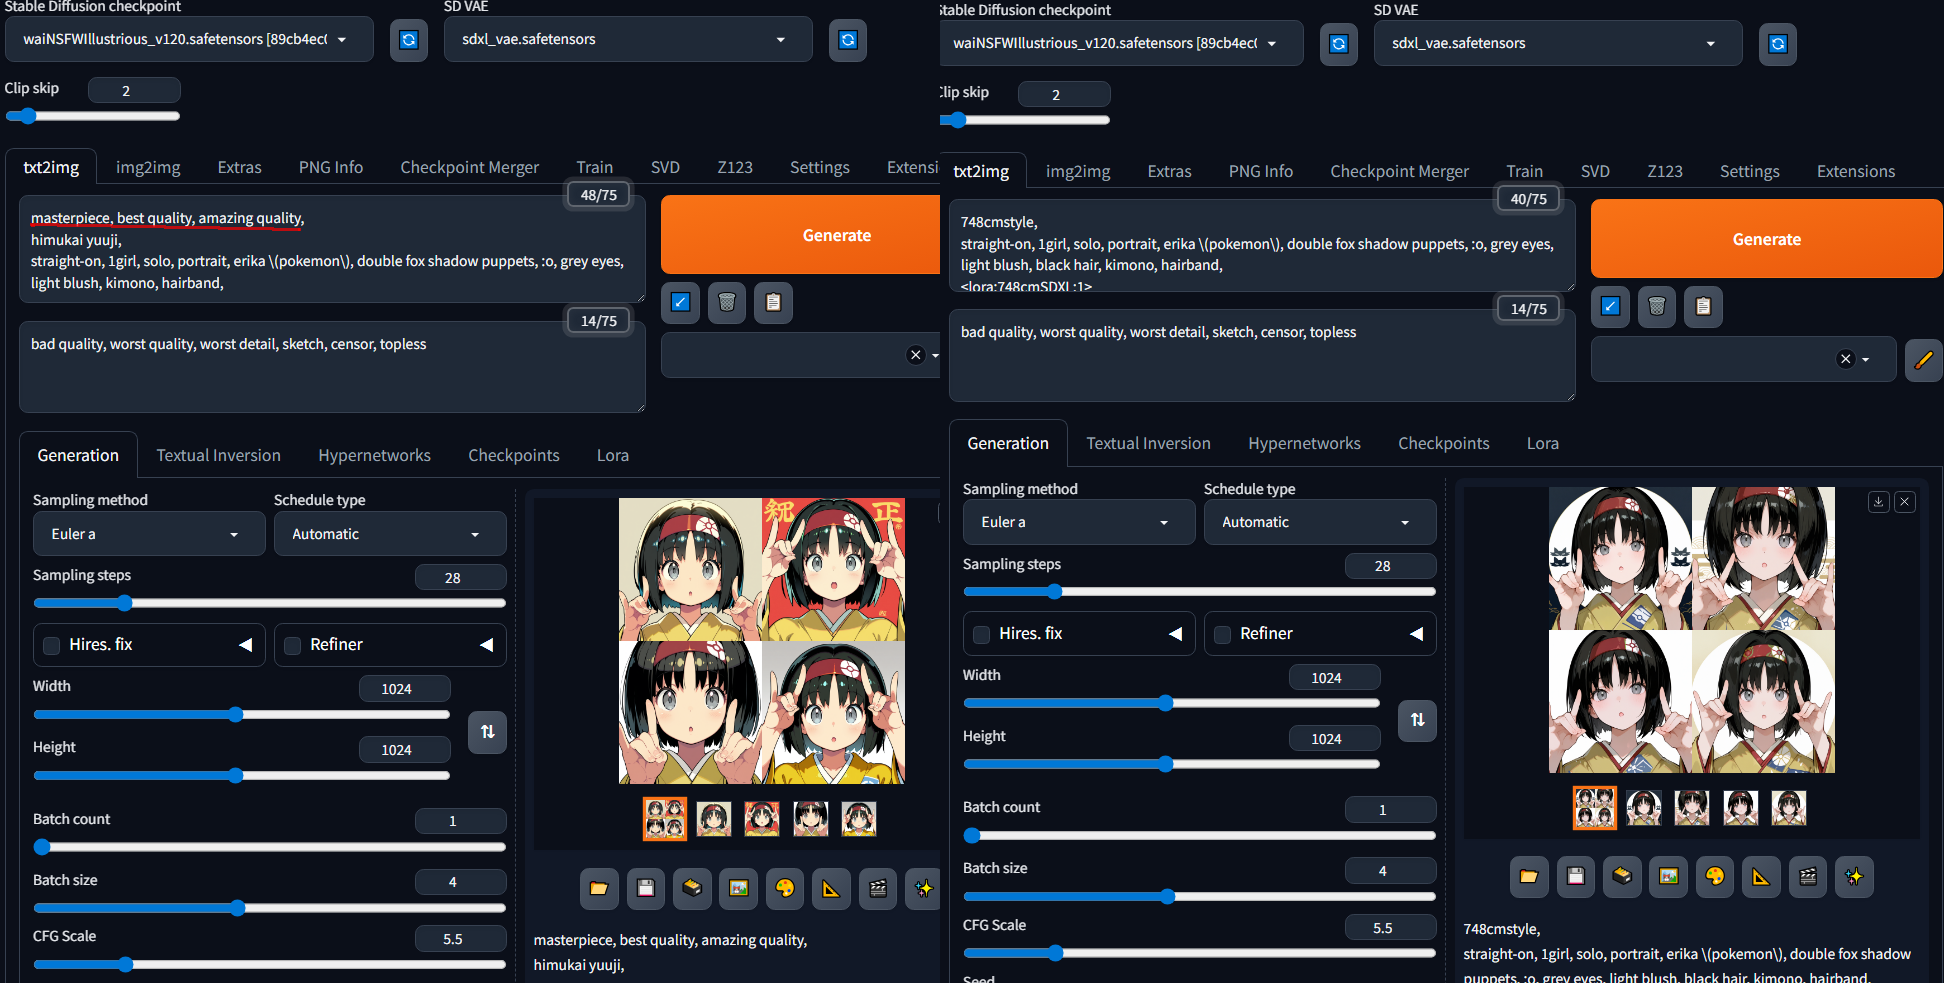The width and height of the screenshot is (1944, 983).
Task: Clear the prompt with trash icon, left window
Action: (x=727, y=302)
